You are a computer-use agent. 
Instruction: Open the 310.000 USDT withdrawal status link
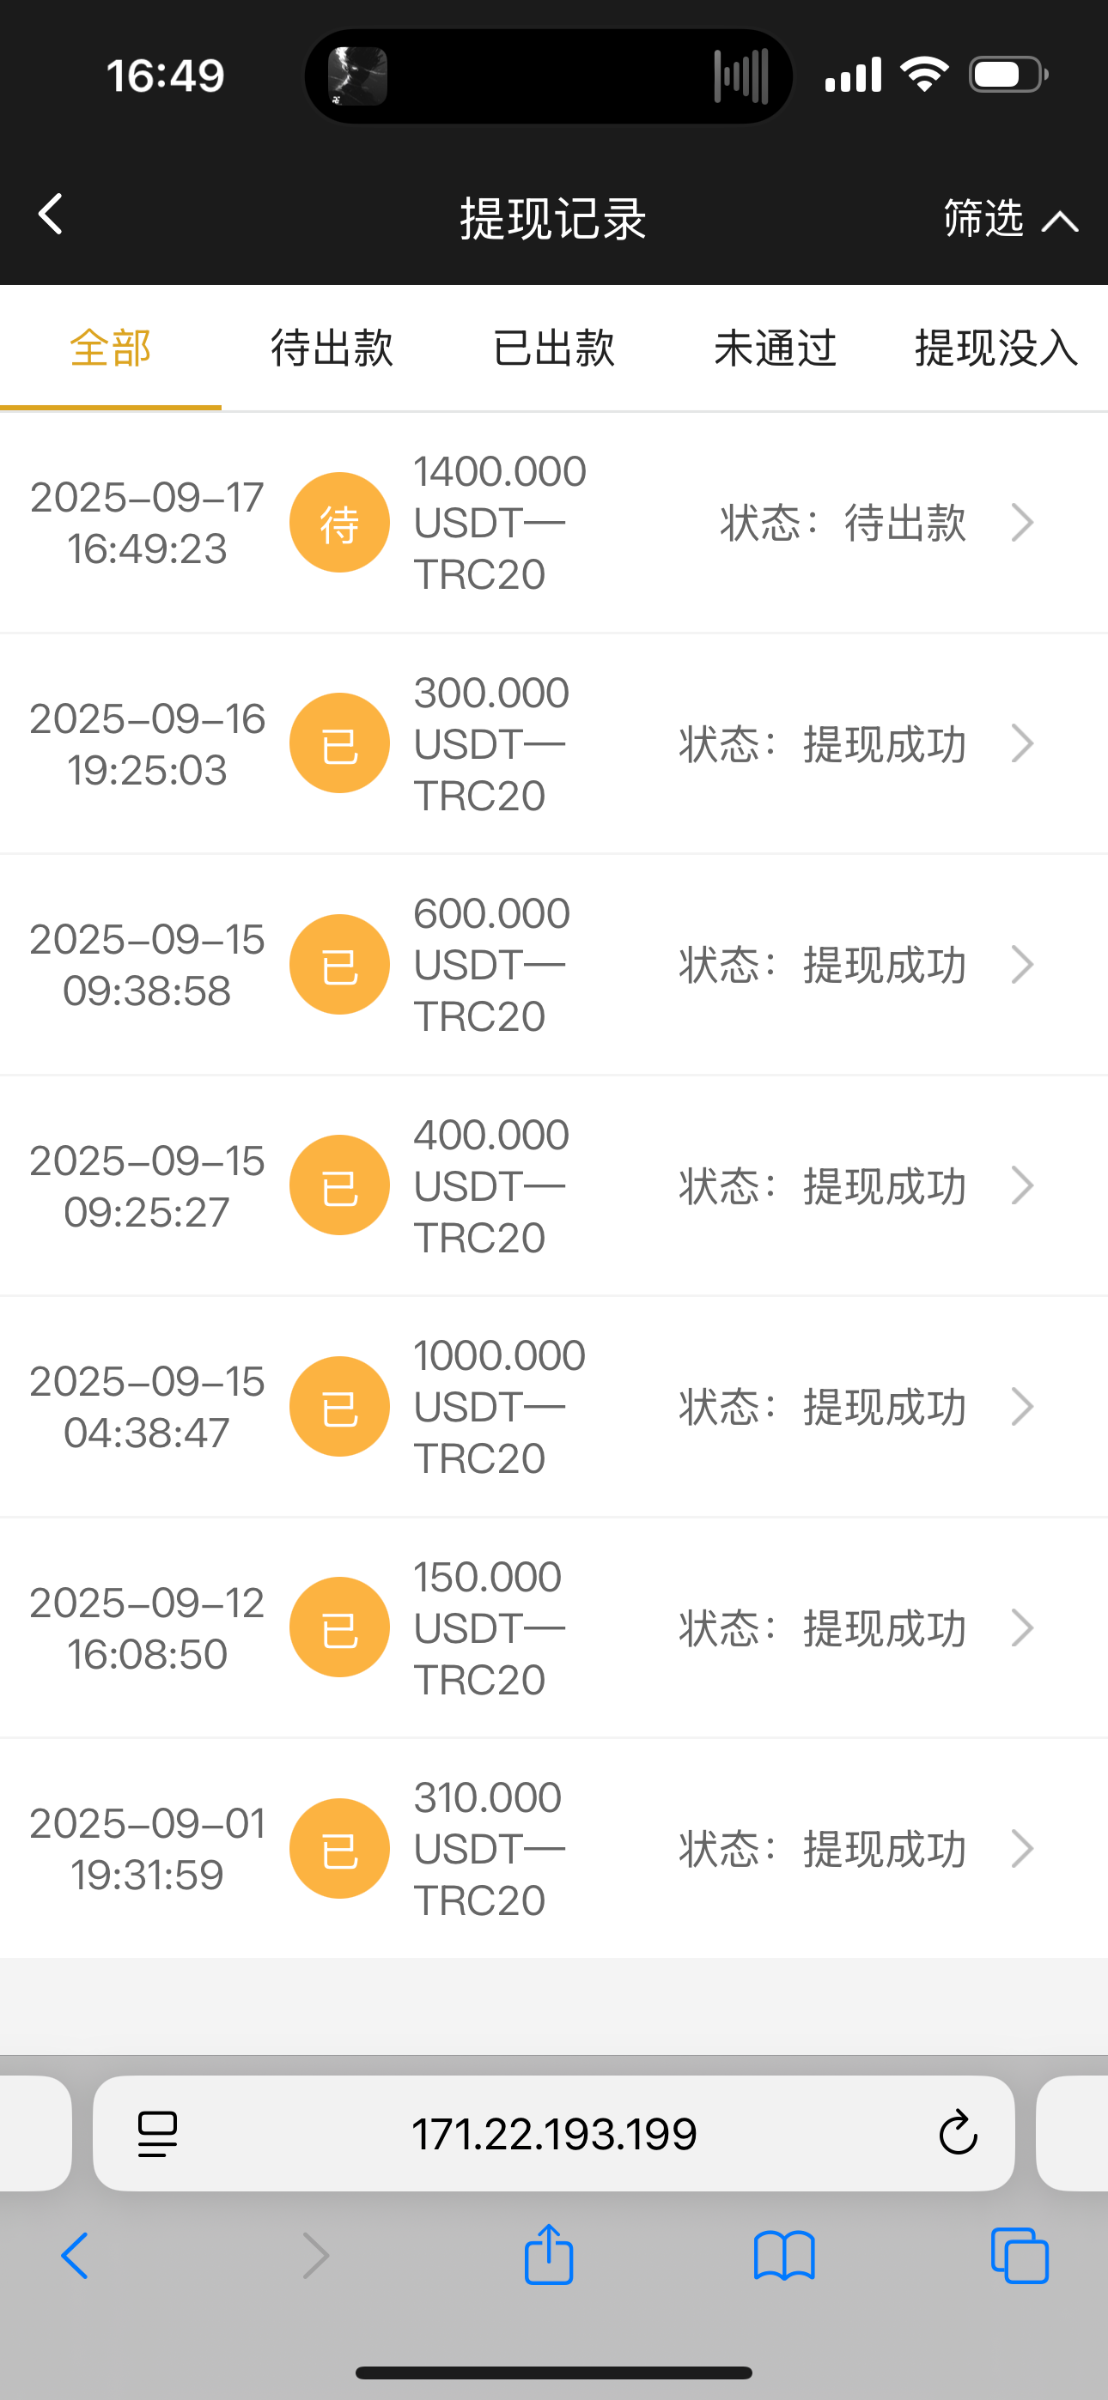point(822,1849)
